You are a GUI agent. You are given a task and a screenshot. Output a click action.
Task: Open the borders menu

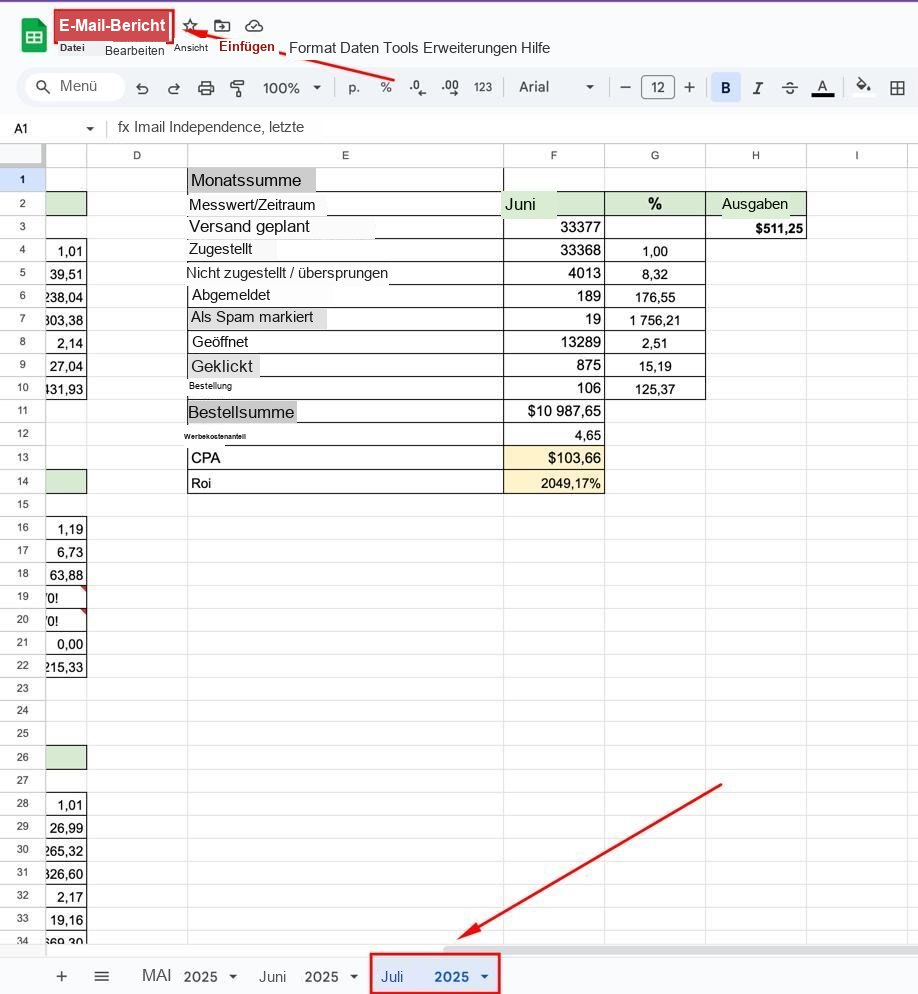(x=897, y=88)
